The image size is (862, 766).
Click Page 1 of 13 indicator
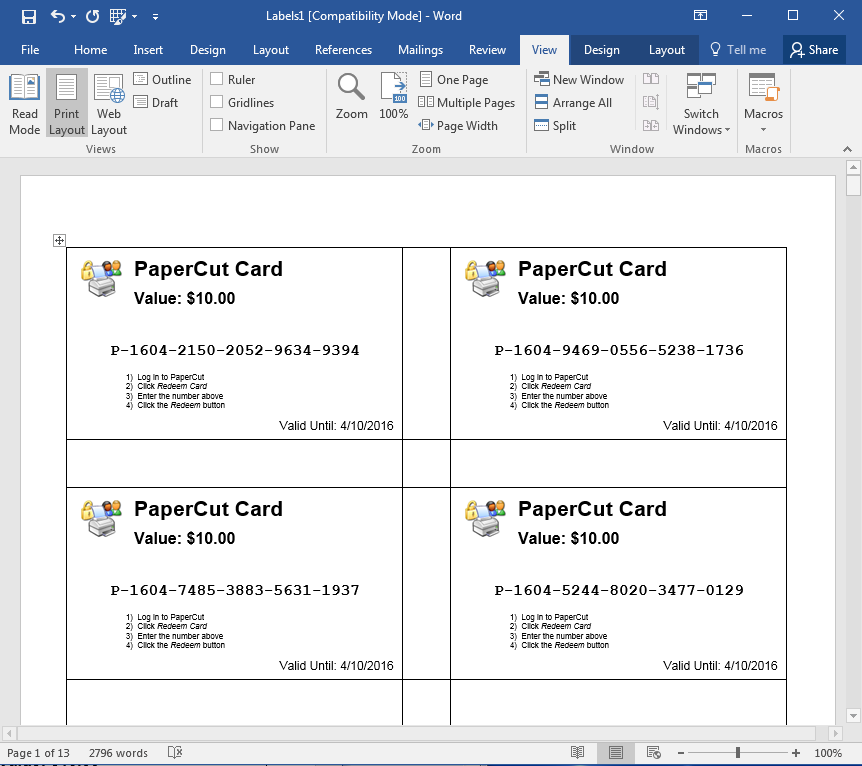click(x=38, y=753)
